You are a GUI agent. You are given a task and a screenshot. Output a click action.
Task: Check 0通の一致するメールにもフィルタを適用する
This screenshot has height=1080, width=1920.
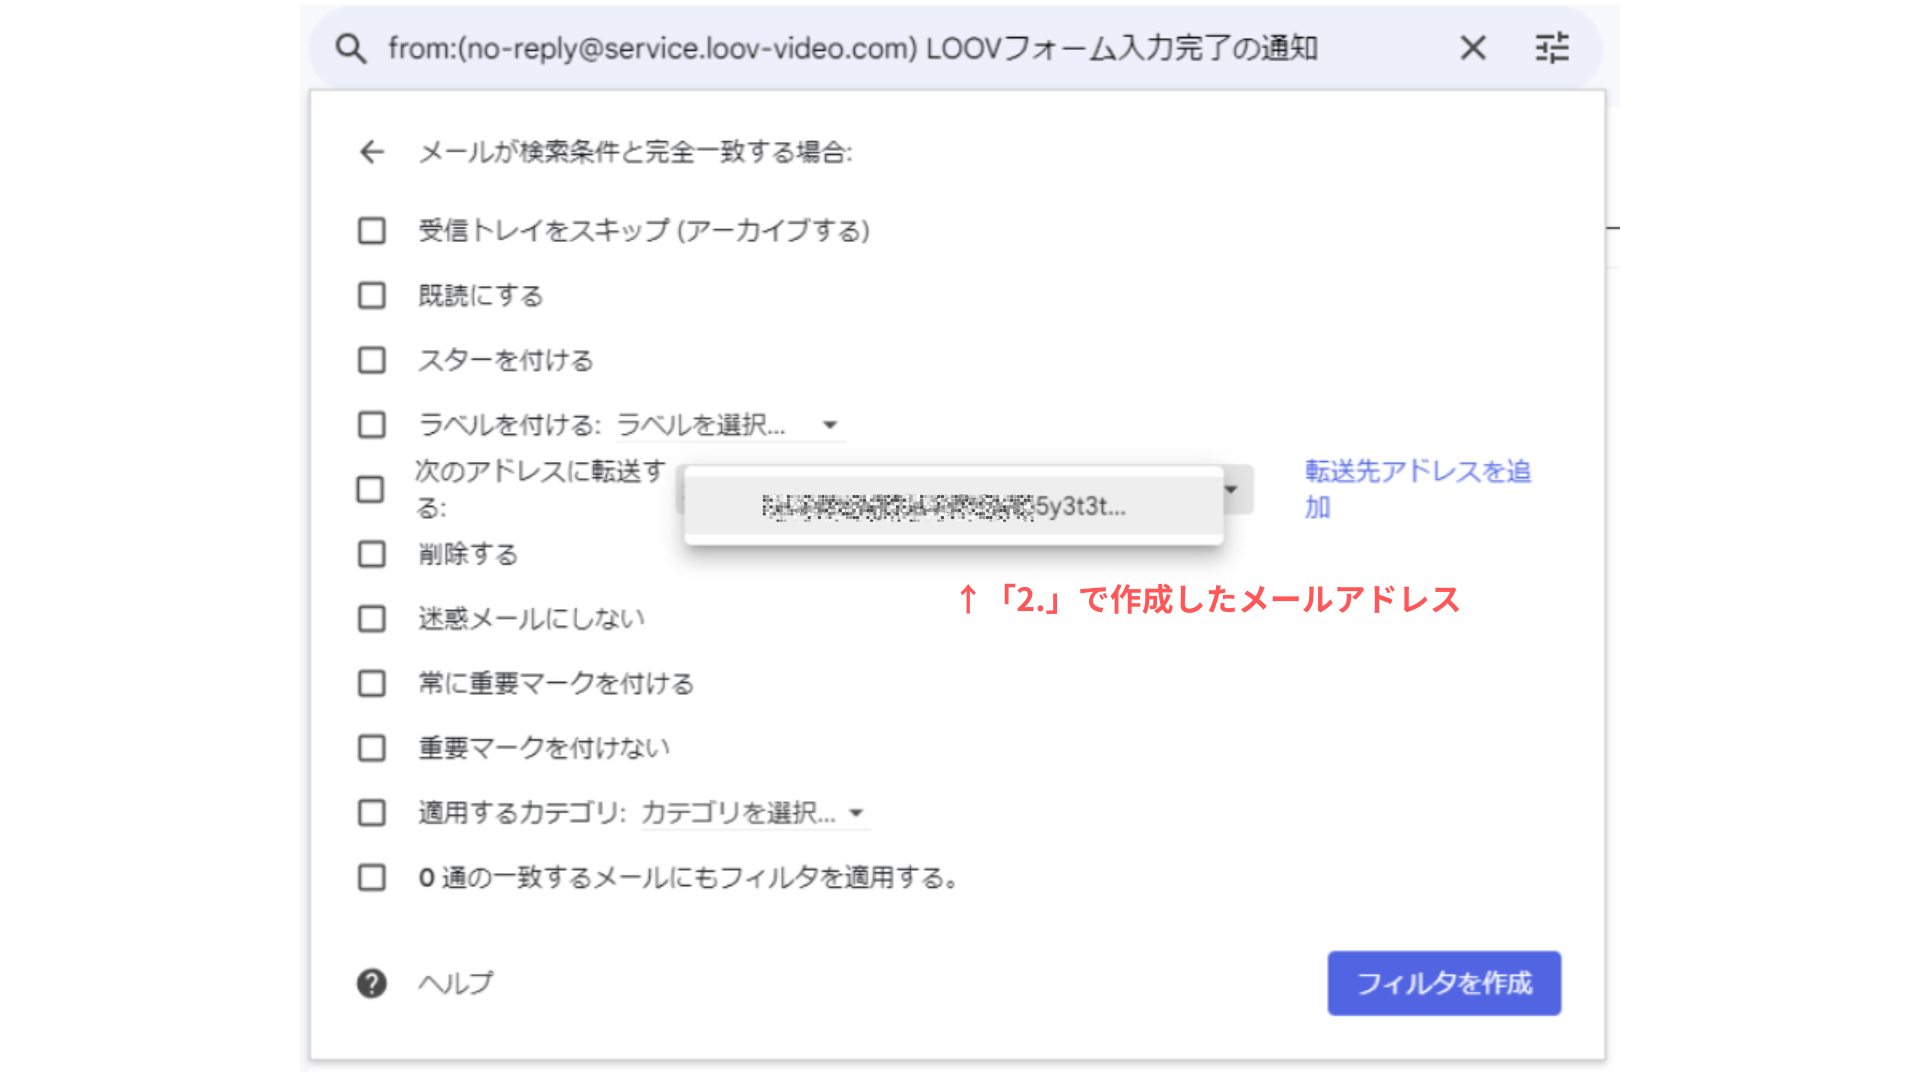click(x=372, y=877)
